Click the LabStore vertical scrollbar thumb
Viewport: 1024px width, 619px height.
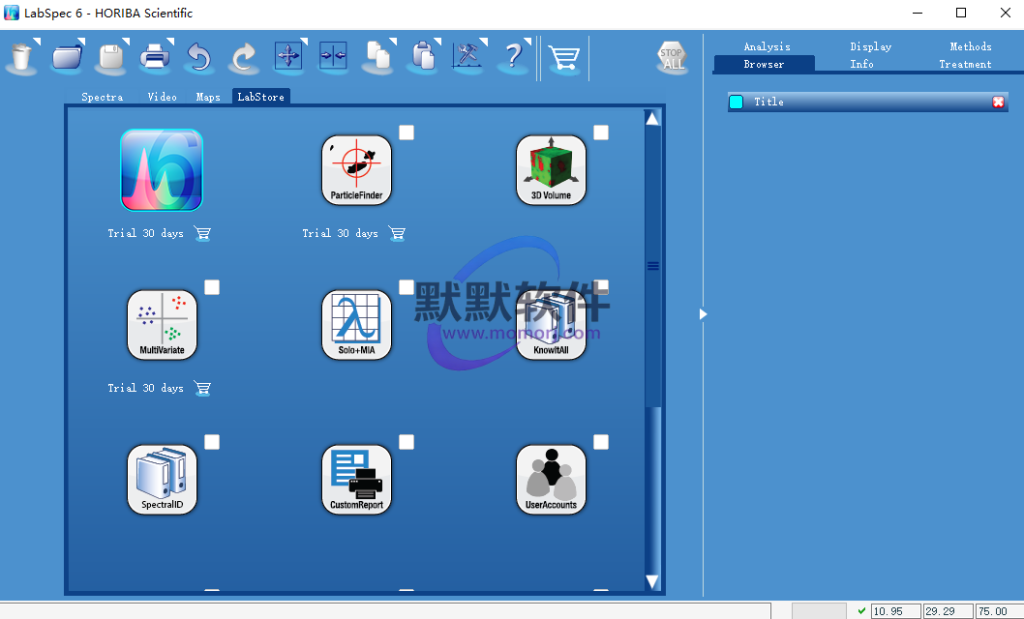point(652,266)
